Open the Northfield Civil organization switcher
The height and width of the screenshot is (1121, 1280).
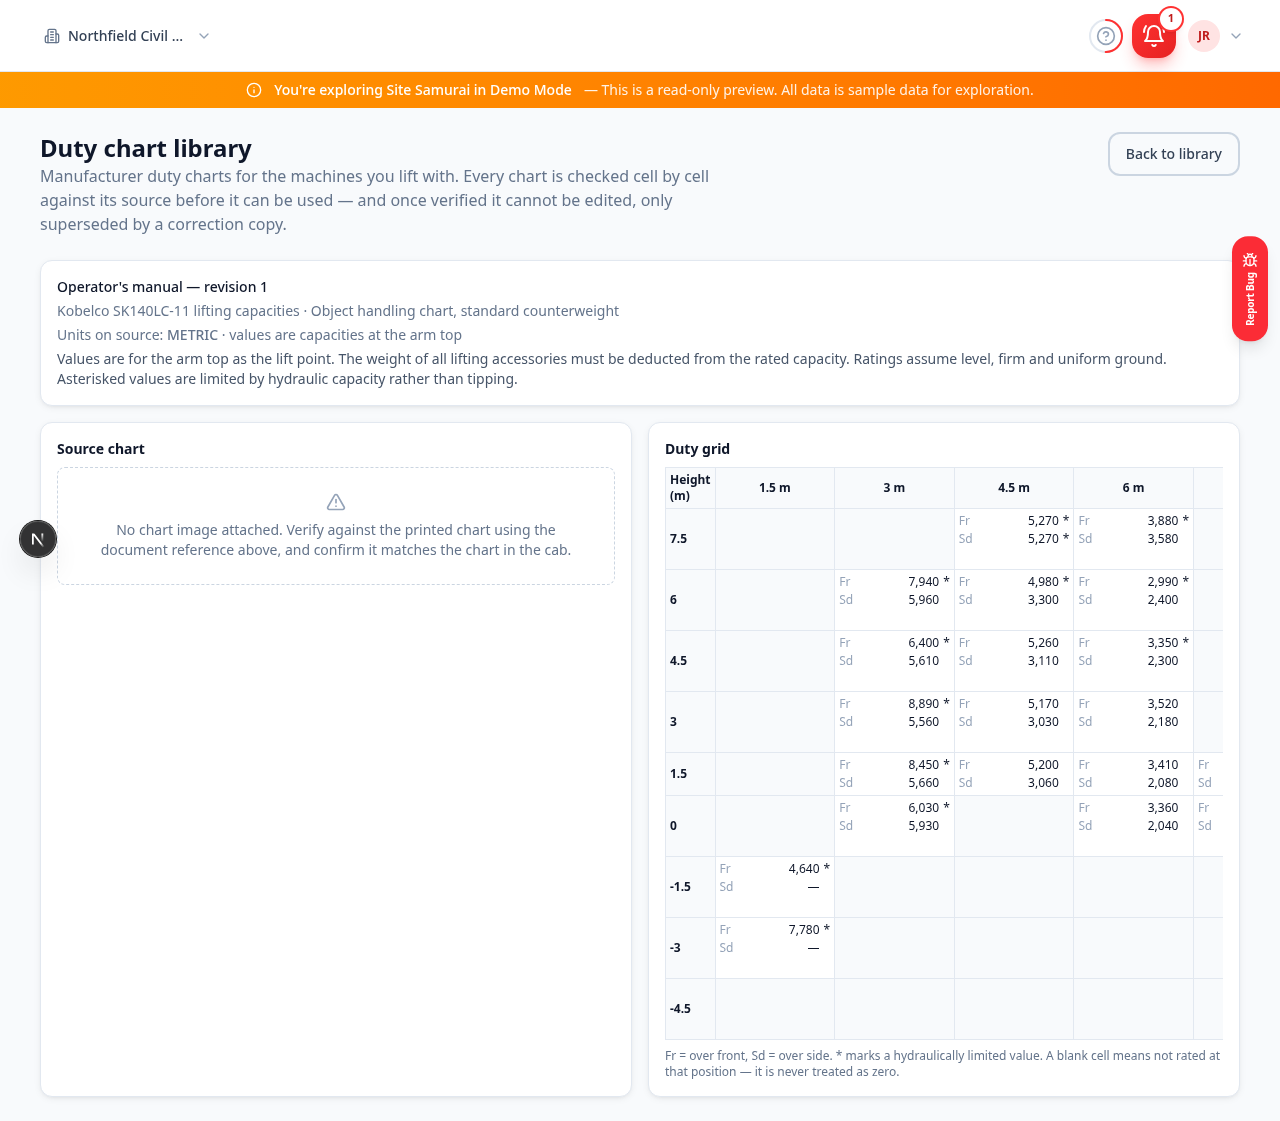pyautogui.click(x=127, y=36)
